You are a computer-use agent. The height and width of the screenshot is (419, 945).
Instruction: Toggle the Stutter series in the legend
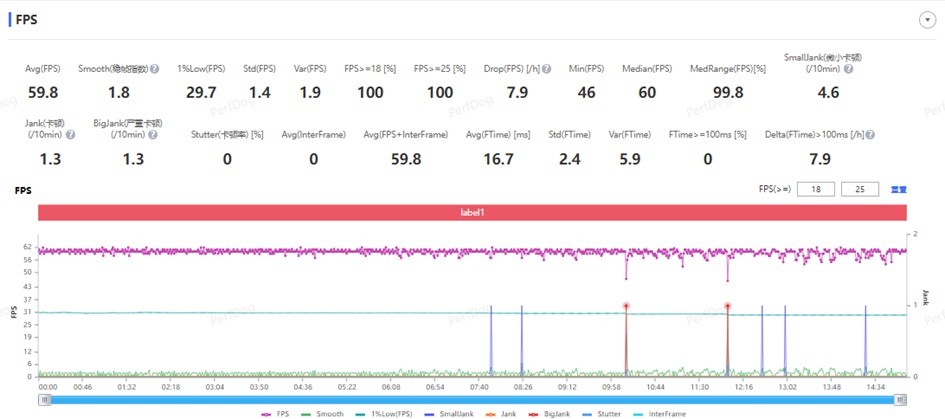(601, 414)
